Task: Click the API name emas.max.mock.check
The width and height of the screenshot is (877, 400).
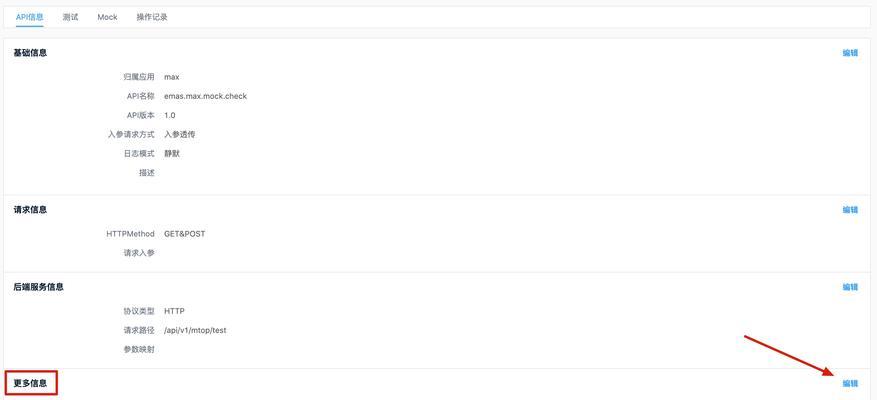Action: coord(205,96)
